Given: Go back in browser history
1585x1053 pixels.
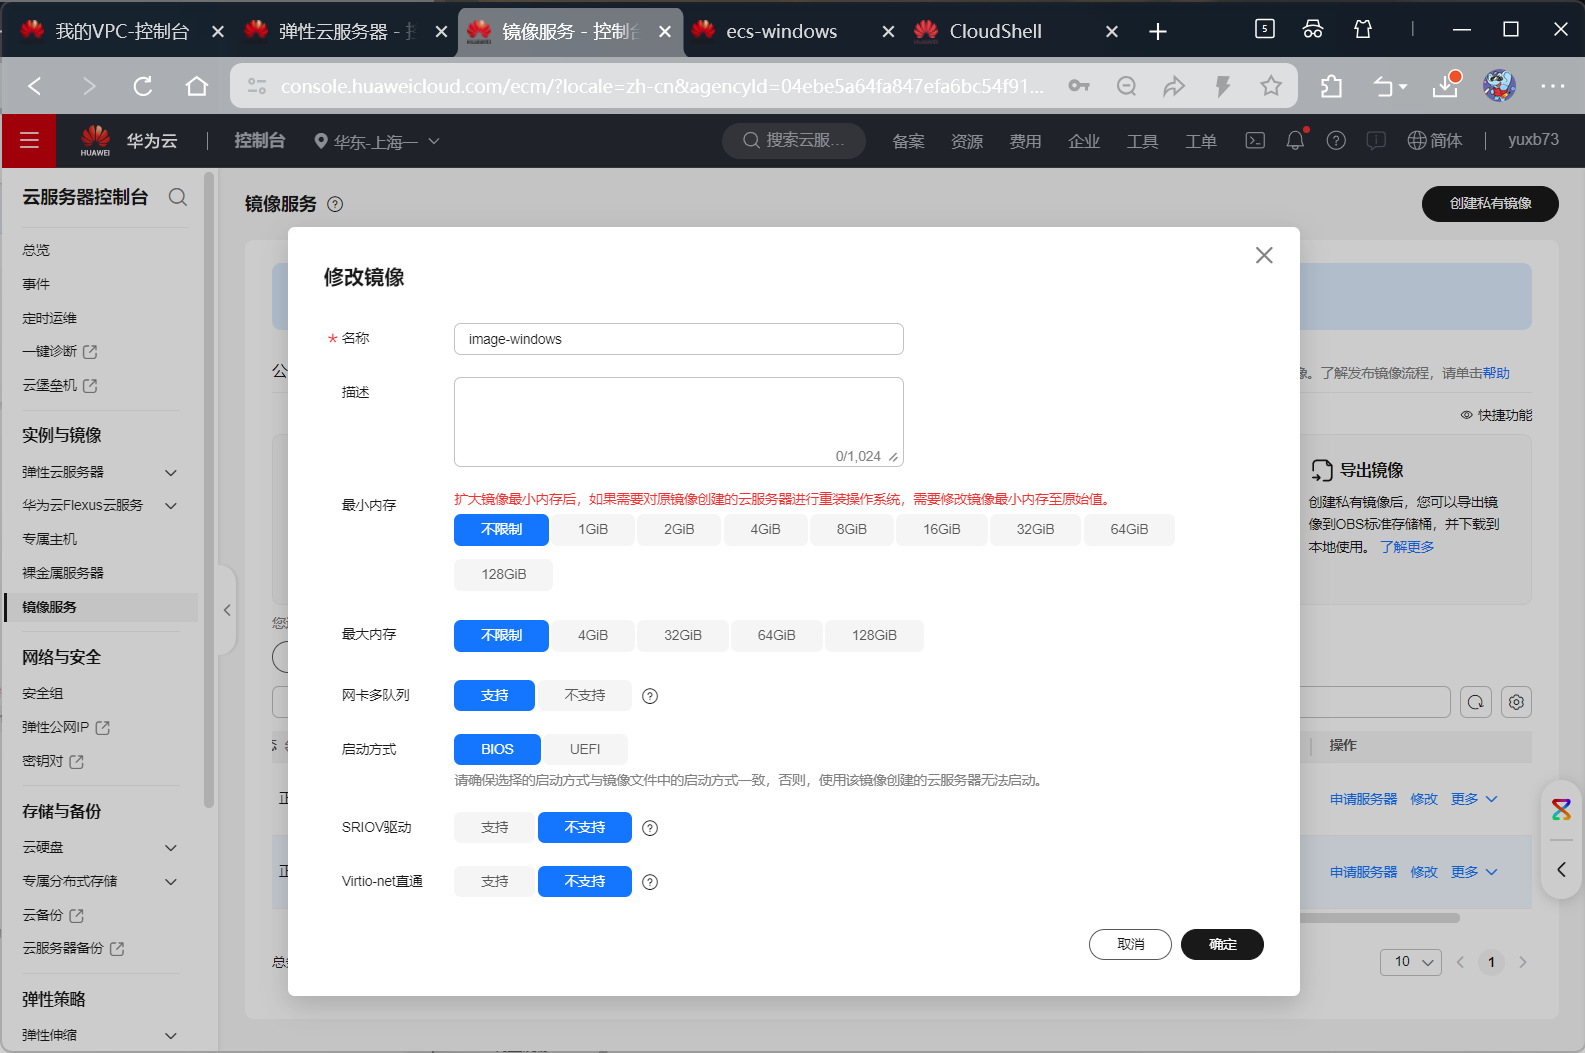Looking at the screenshot, I should click(x=35, y=86).
